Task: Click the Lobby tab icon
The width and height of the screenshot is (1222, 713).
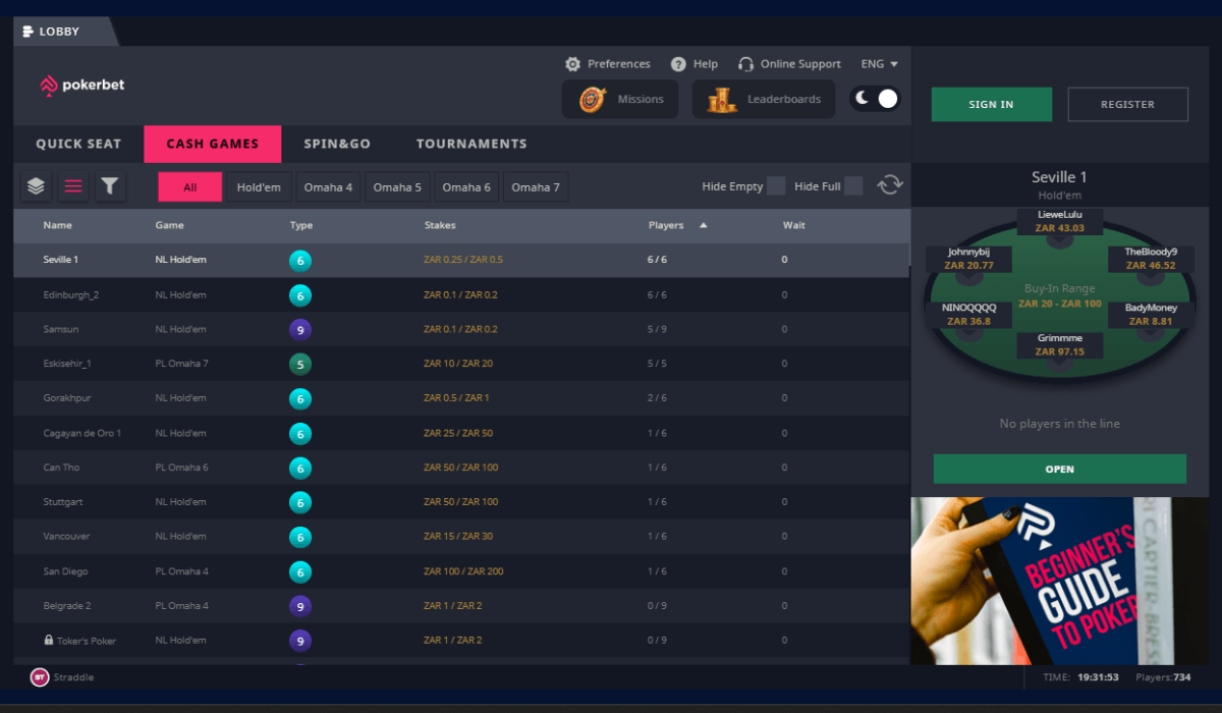Action: coord(28,32)
